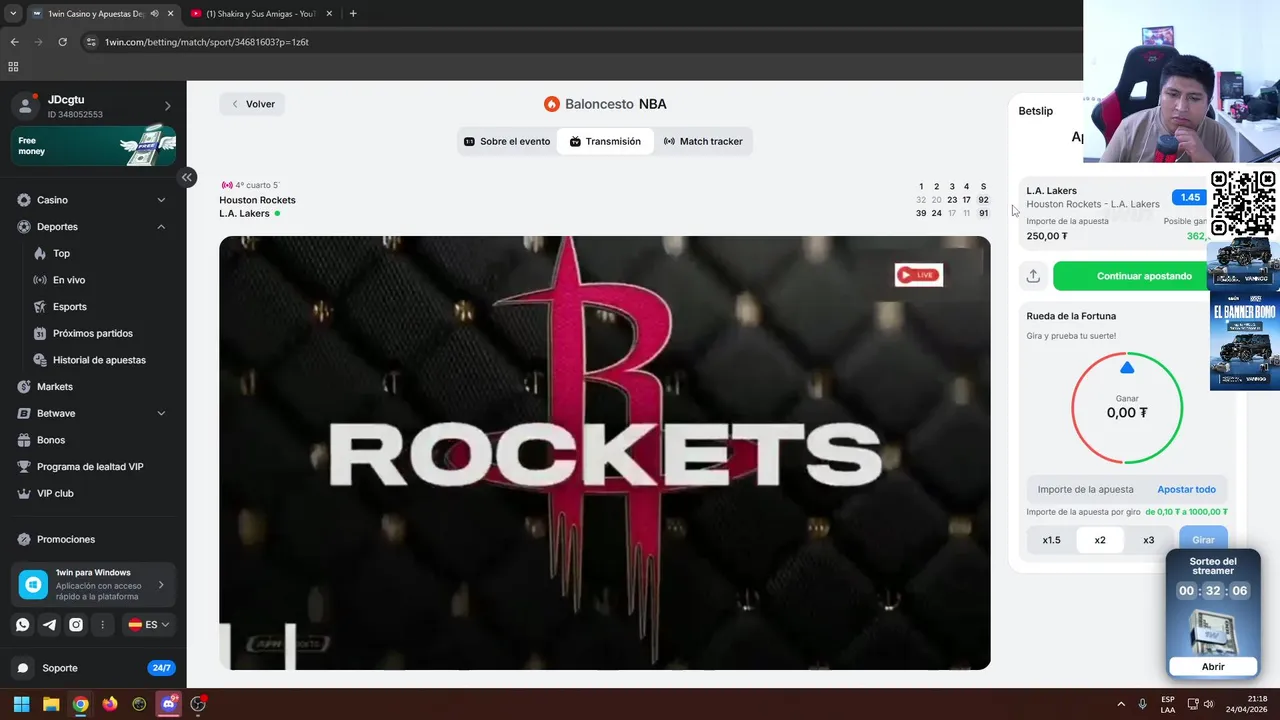
Task: Open WhatsApp contact icon in sidebar
Action: point(23,624)
